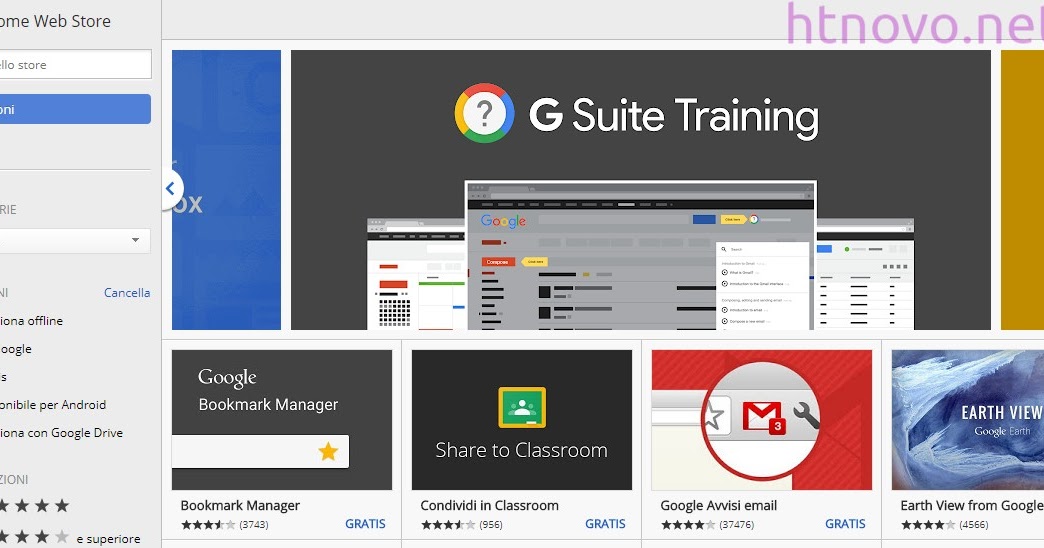Click the store search field

pos(75,65)
